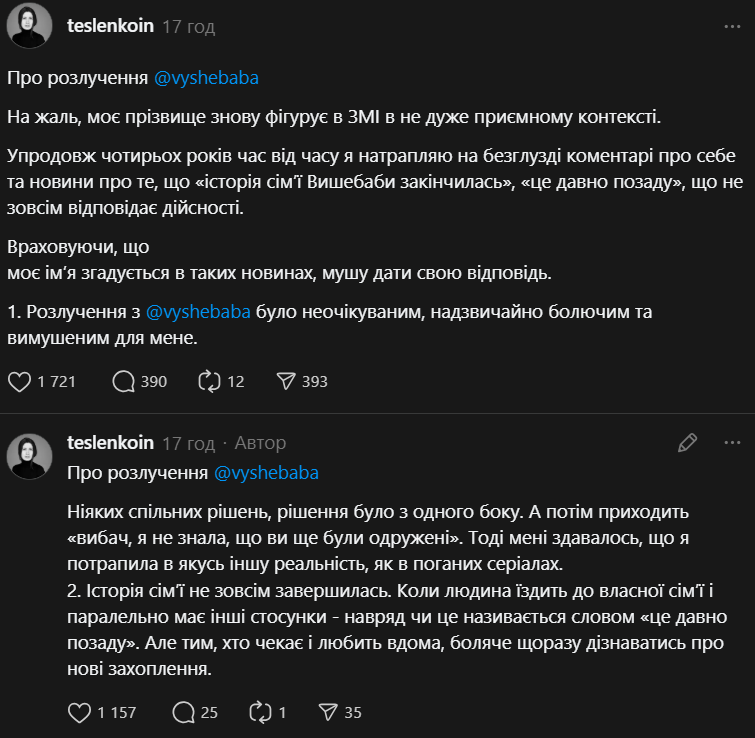Click teslenkoin username in the second post
This screenshot has width=755, height=738.
click(110, 442)
